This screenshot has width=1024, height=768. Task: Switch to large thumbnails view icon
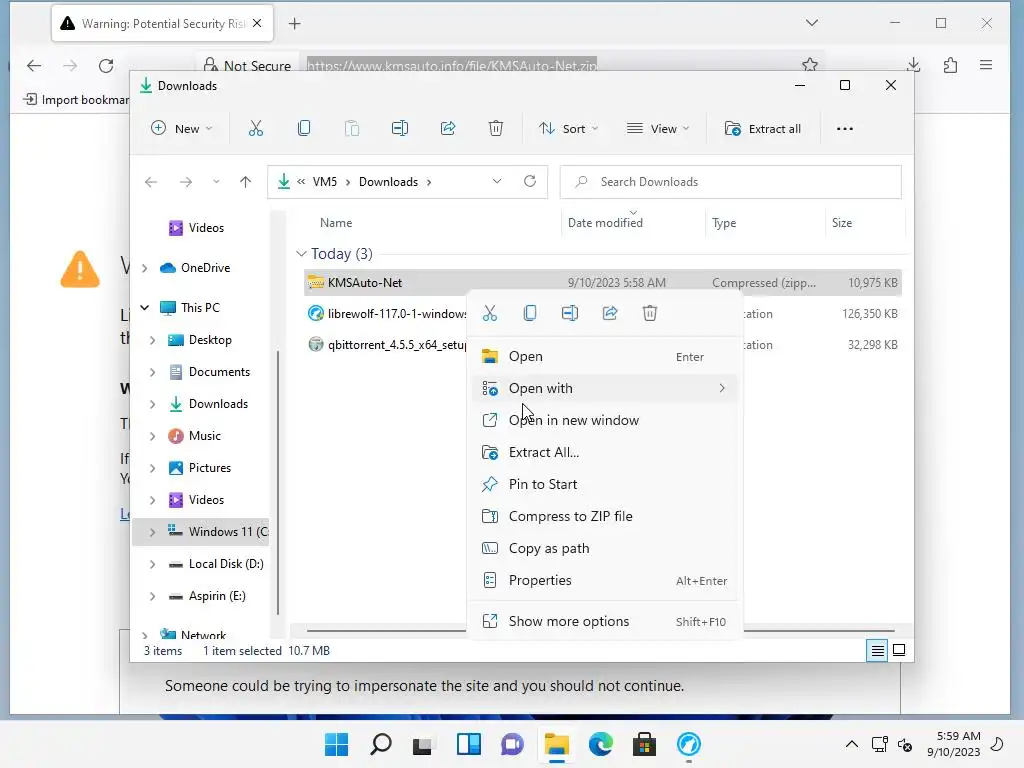(899, 650)
